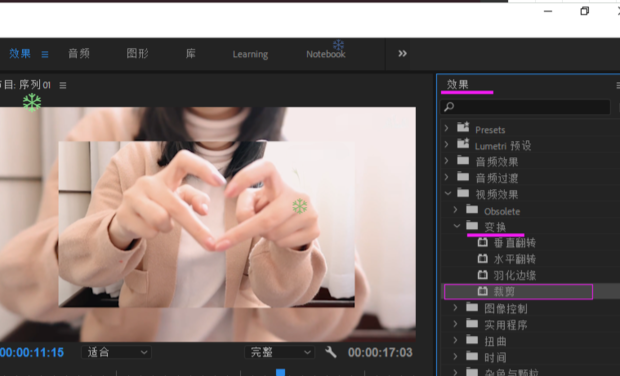Restore down the application window
620x376 pixels.
tap(584, 11)
